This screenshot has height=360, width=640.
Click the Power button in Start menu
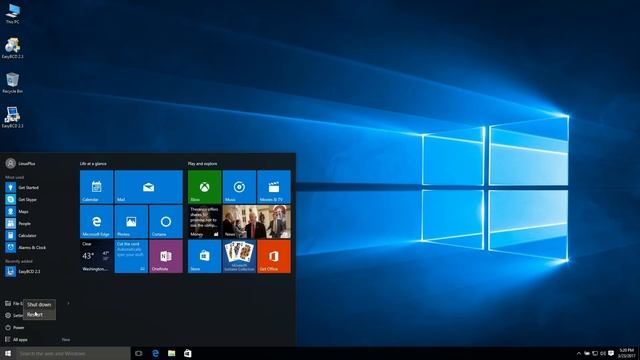pyautogui.click(x=15, y=327)
